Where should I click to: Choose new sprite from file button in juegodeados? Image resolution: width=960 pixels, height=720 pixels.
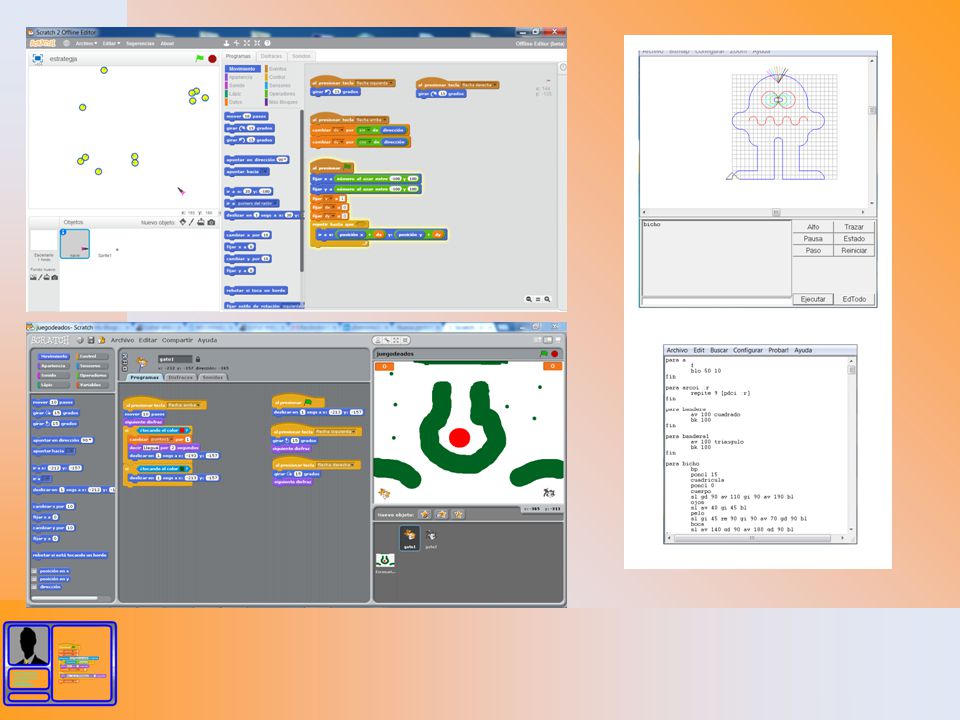441,514
